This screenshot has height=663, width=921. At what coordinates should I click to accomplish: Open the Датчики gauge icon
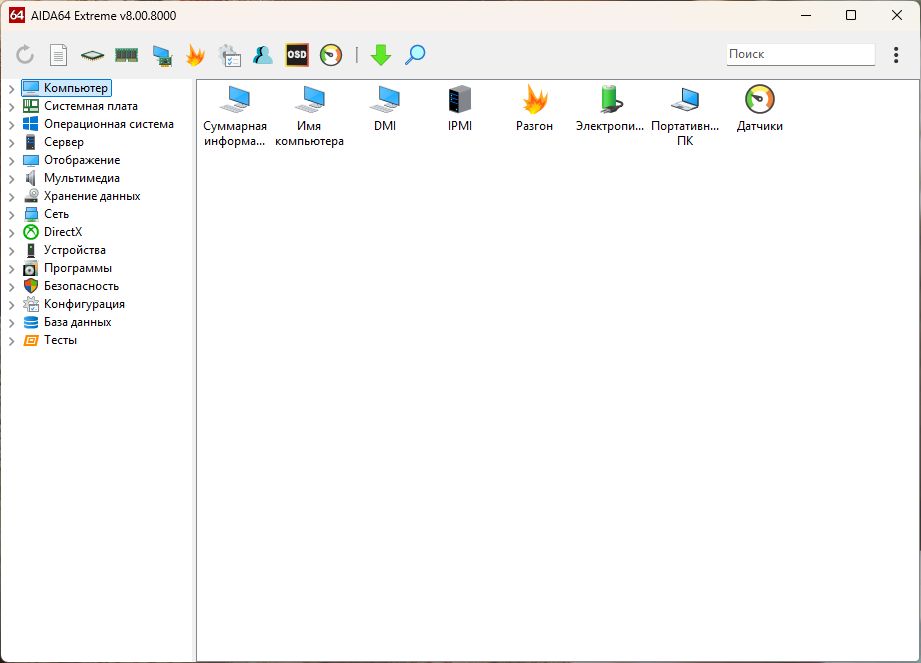point(760,109)
